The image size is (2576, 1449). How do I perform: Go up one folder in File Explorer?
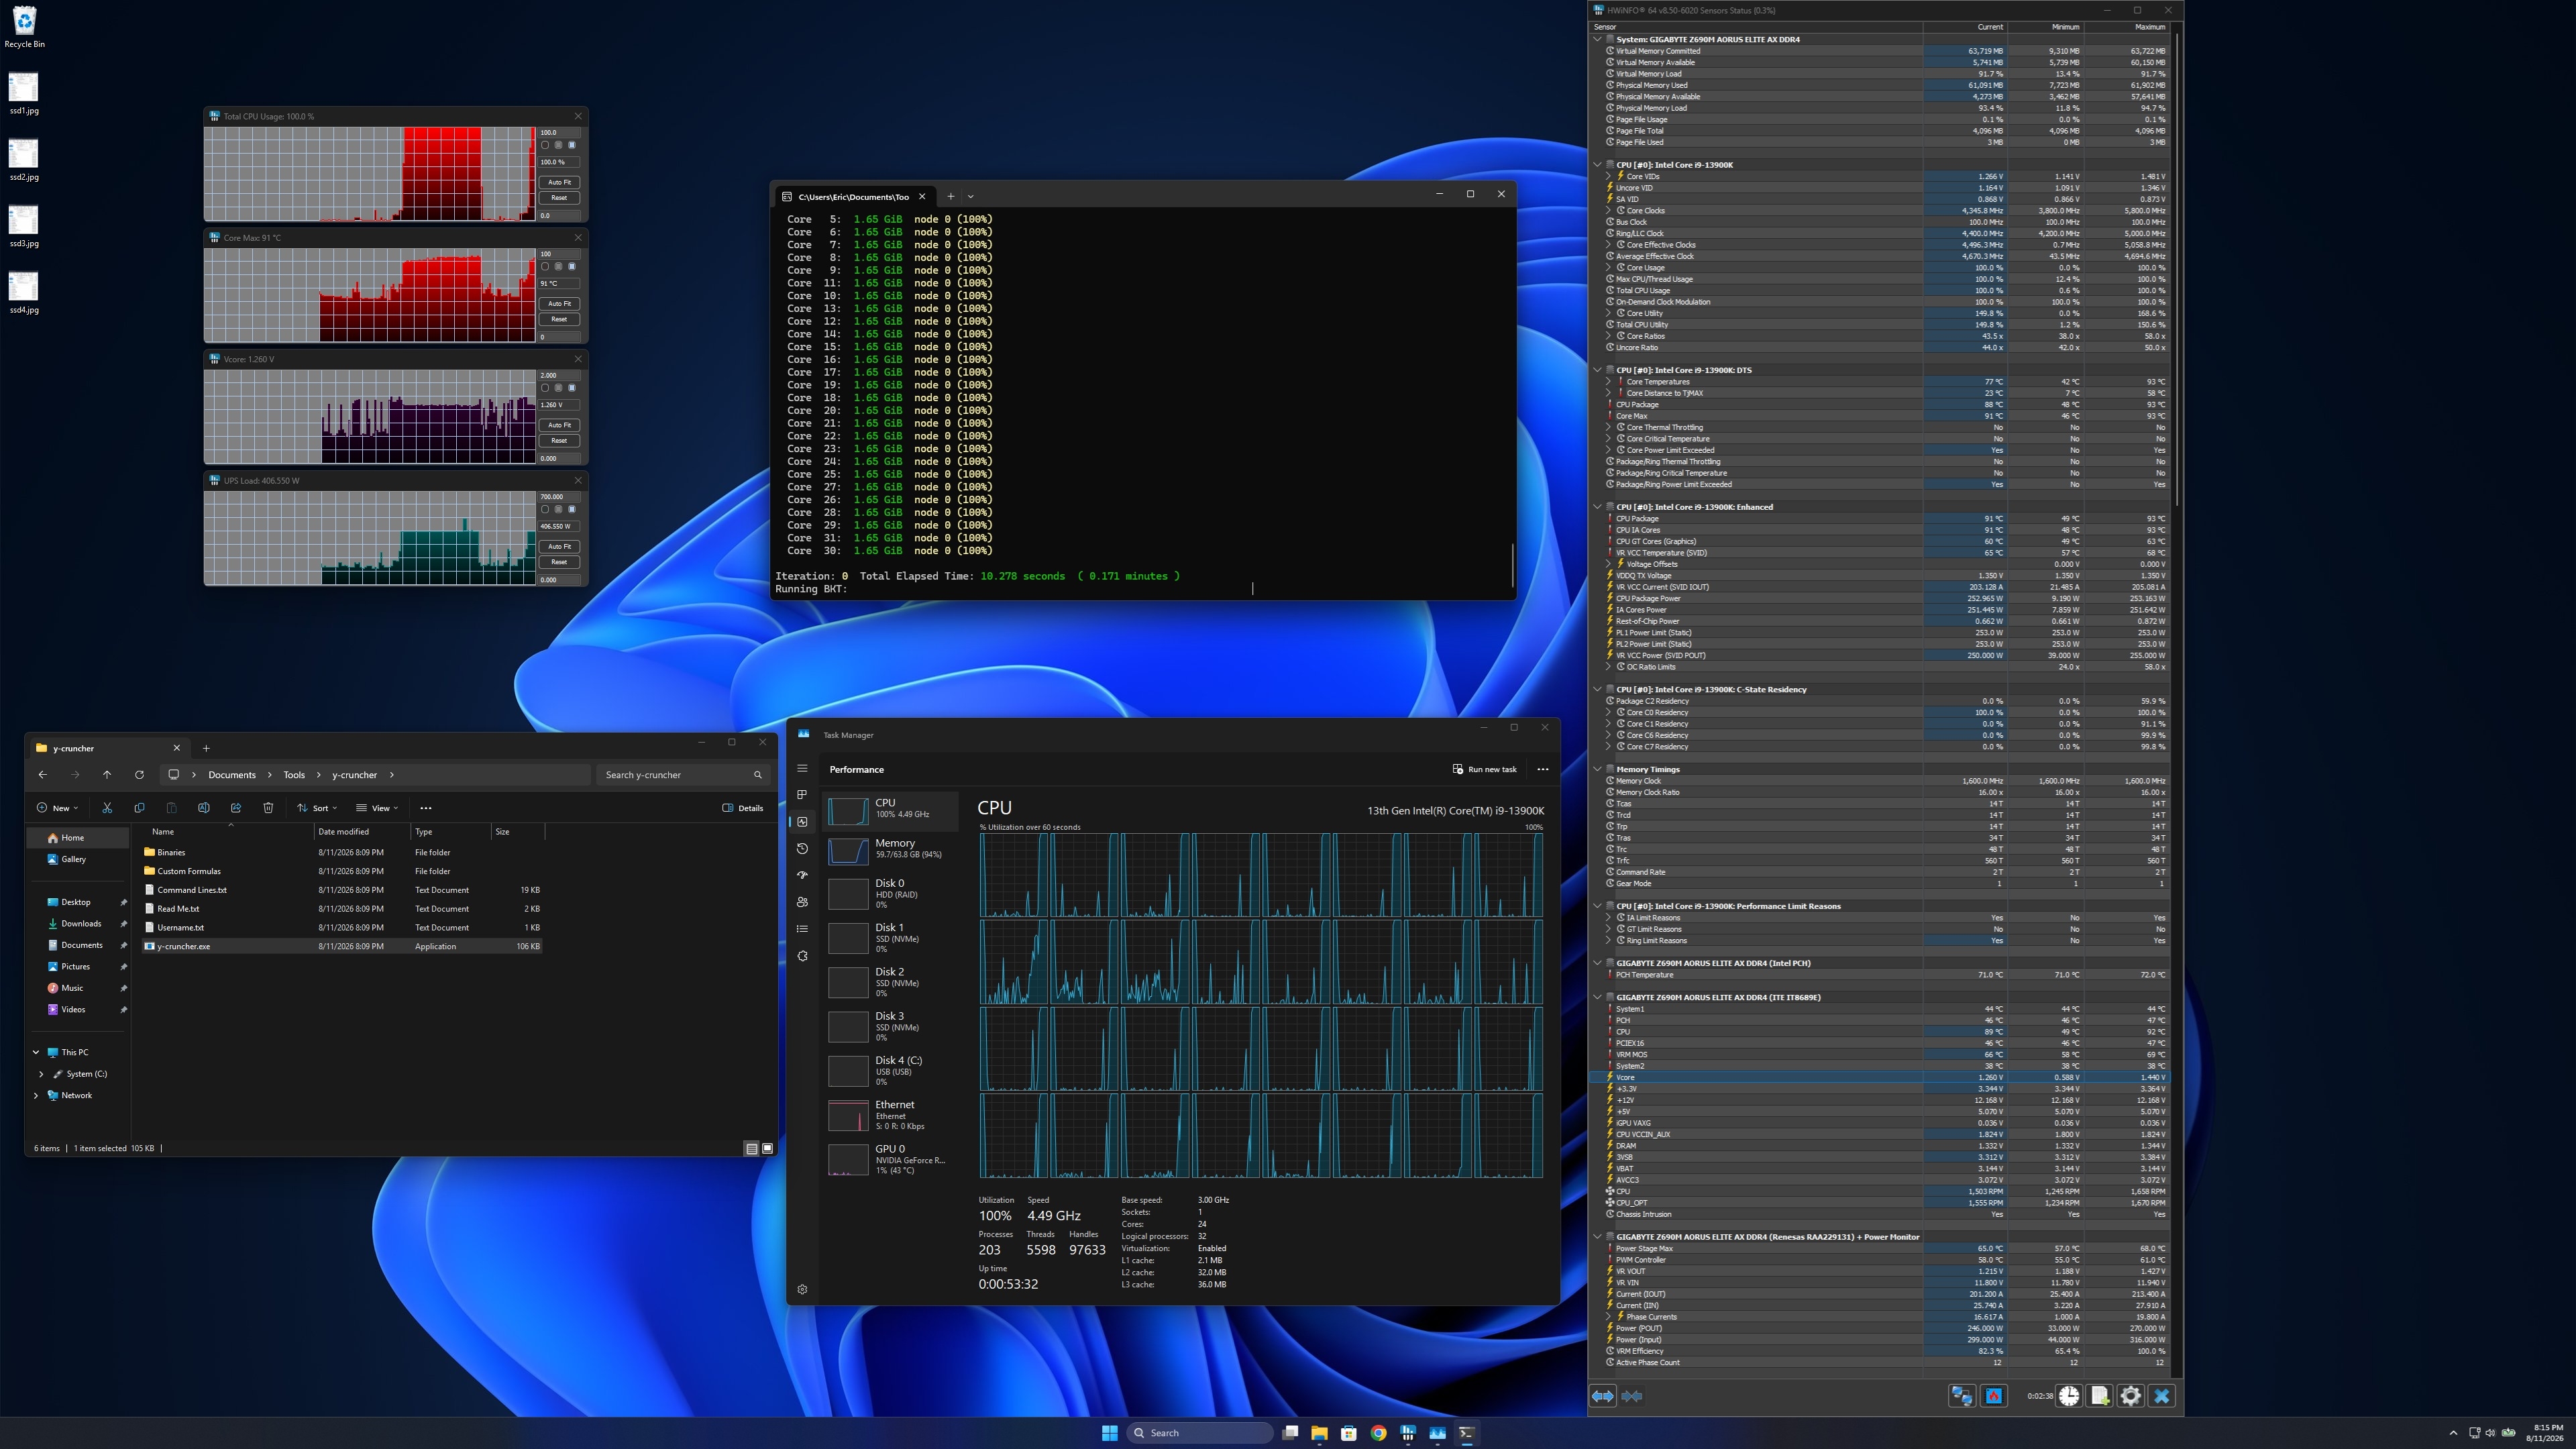107,775
